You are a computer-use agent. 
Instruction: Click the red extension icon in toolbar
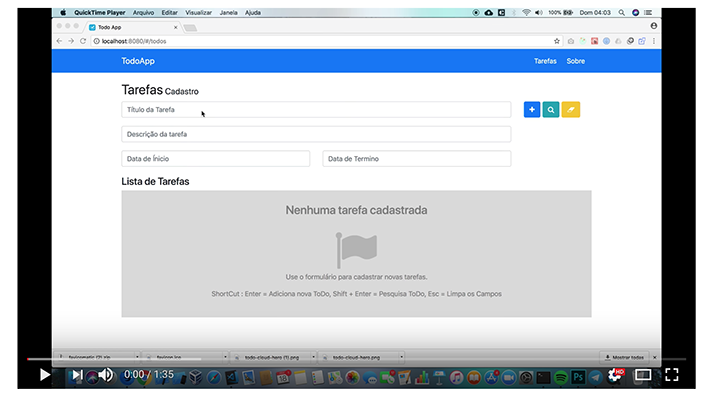point(595,41)
